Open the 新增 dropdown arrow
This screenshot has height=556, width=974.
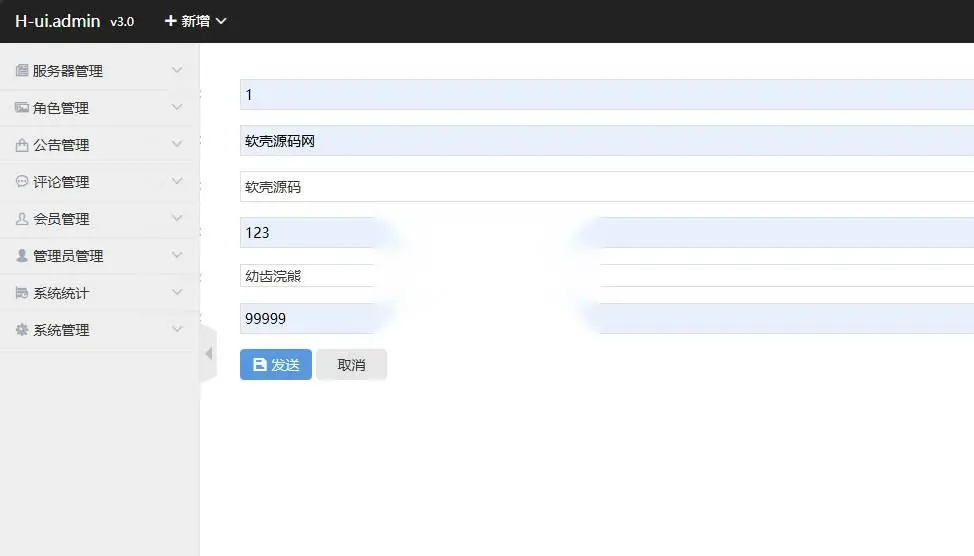[221, 21]
